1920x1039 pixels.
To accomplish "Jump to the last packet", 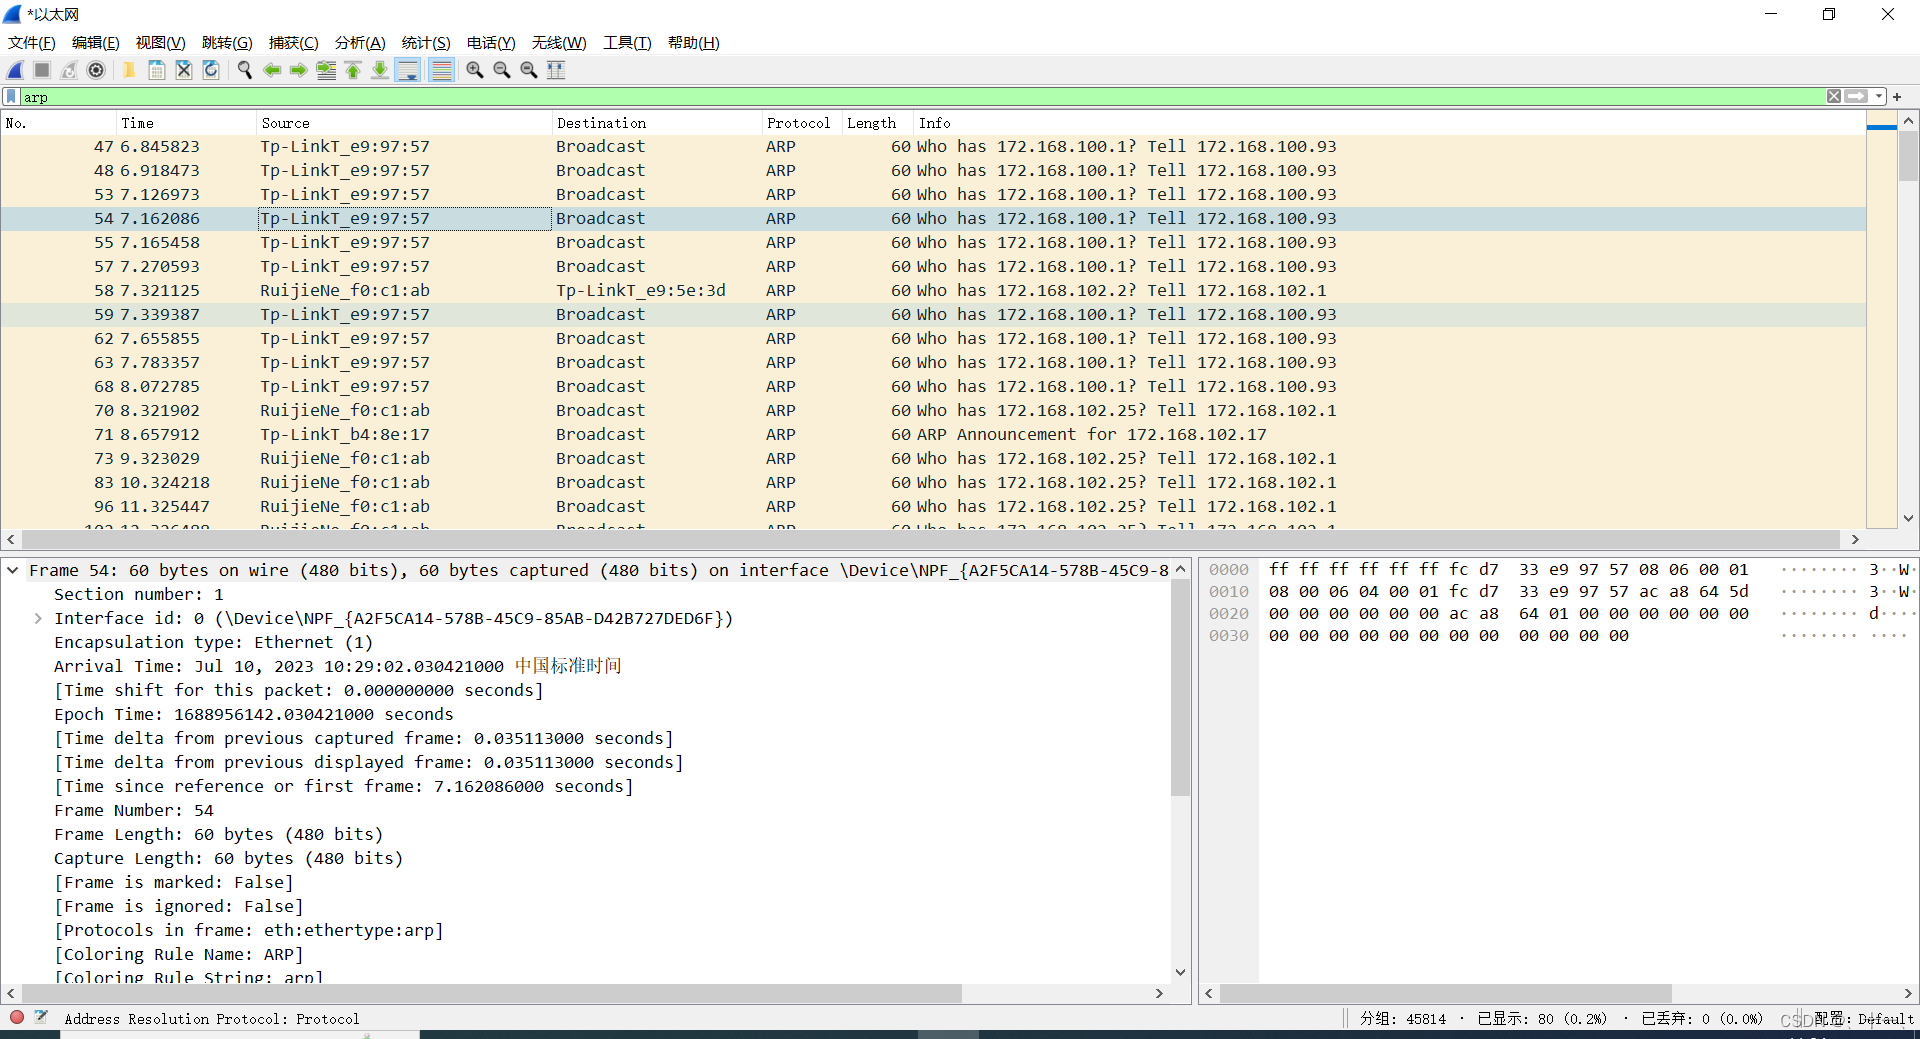I will 380,70.
